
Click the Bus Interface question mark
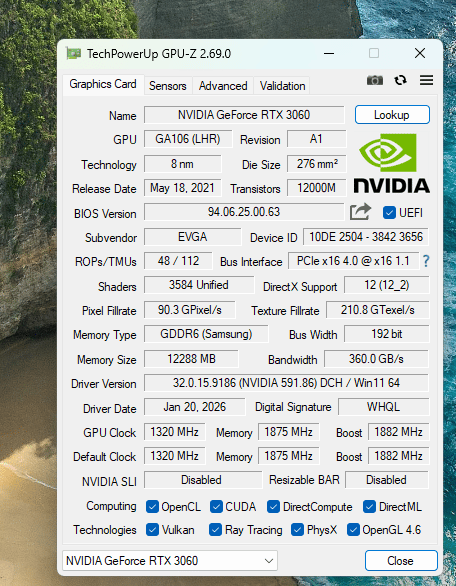click(x=426, y=261)
